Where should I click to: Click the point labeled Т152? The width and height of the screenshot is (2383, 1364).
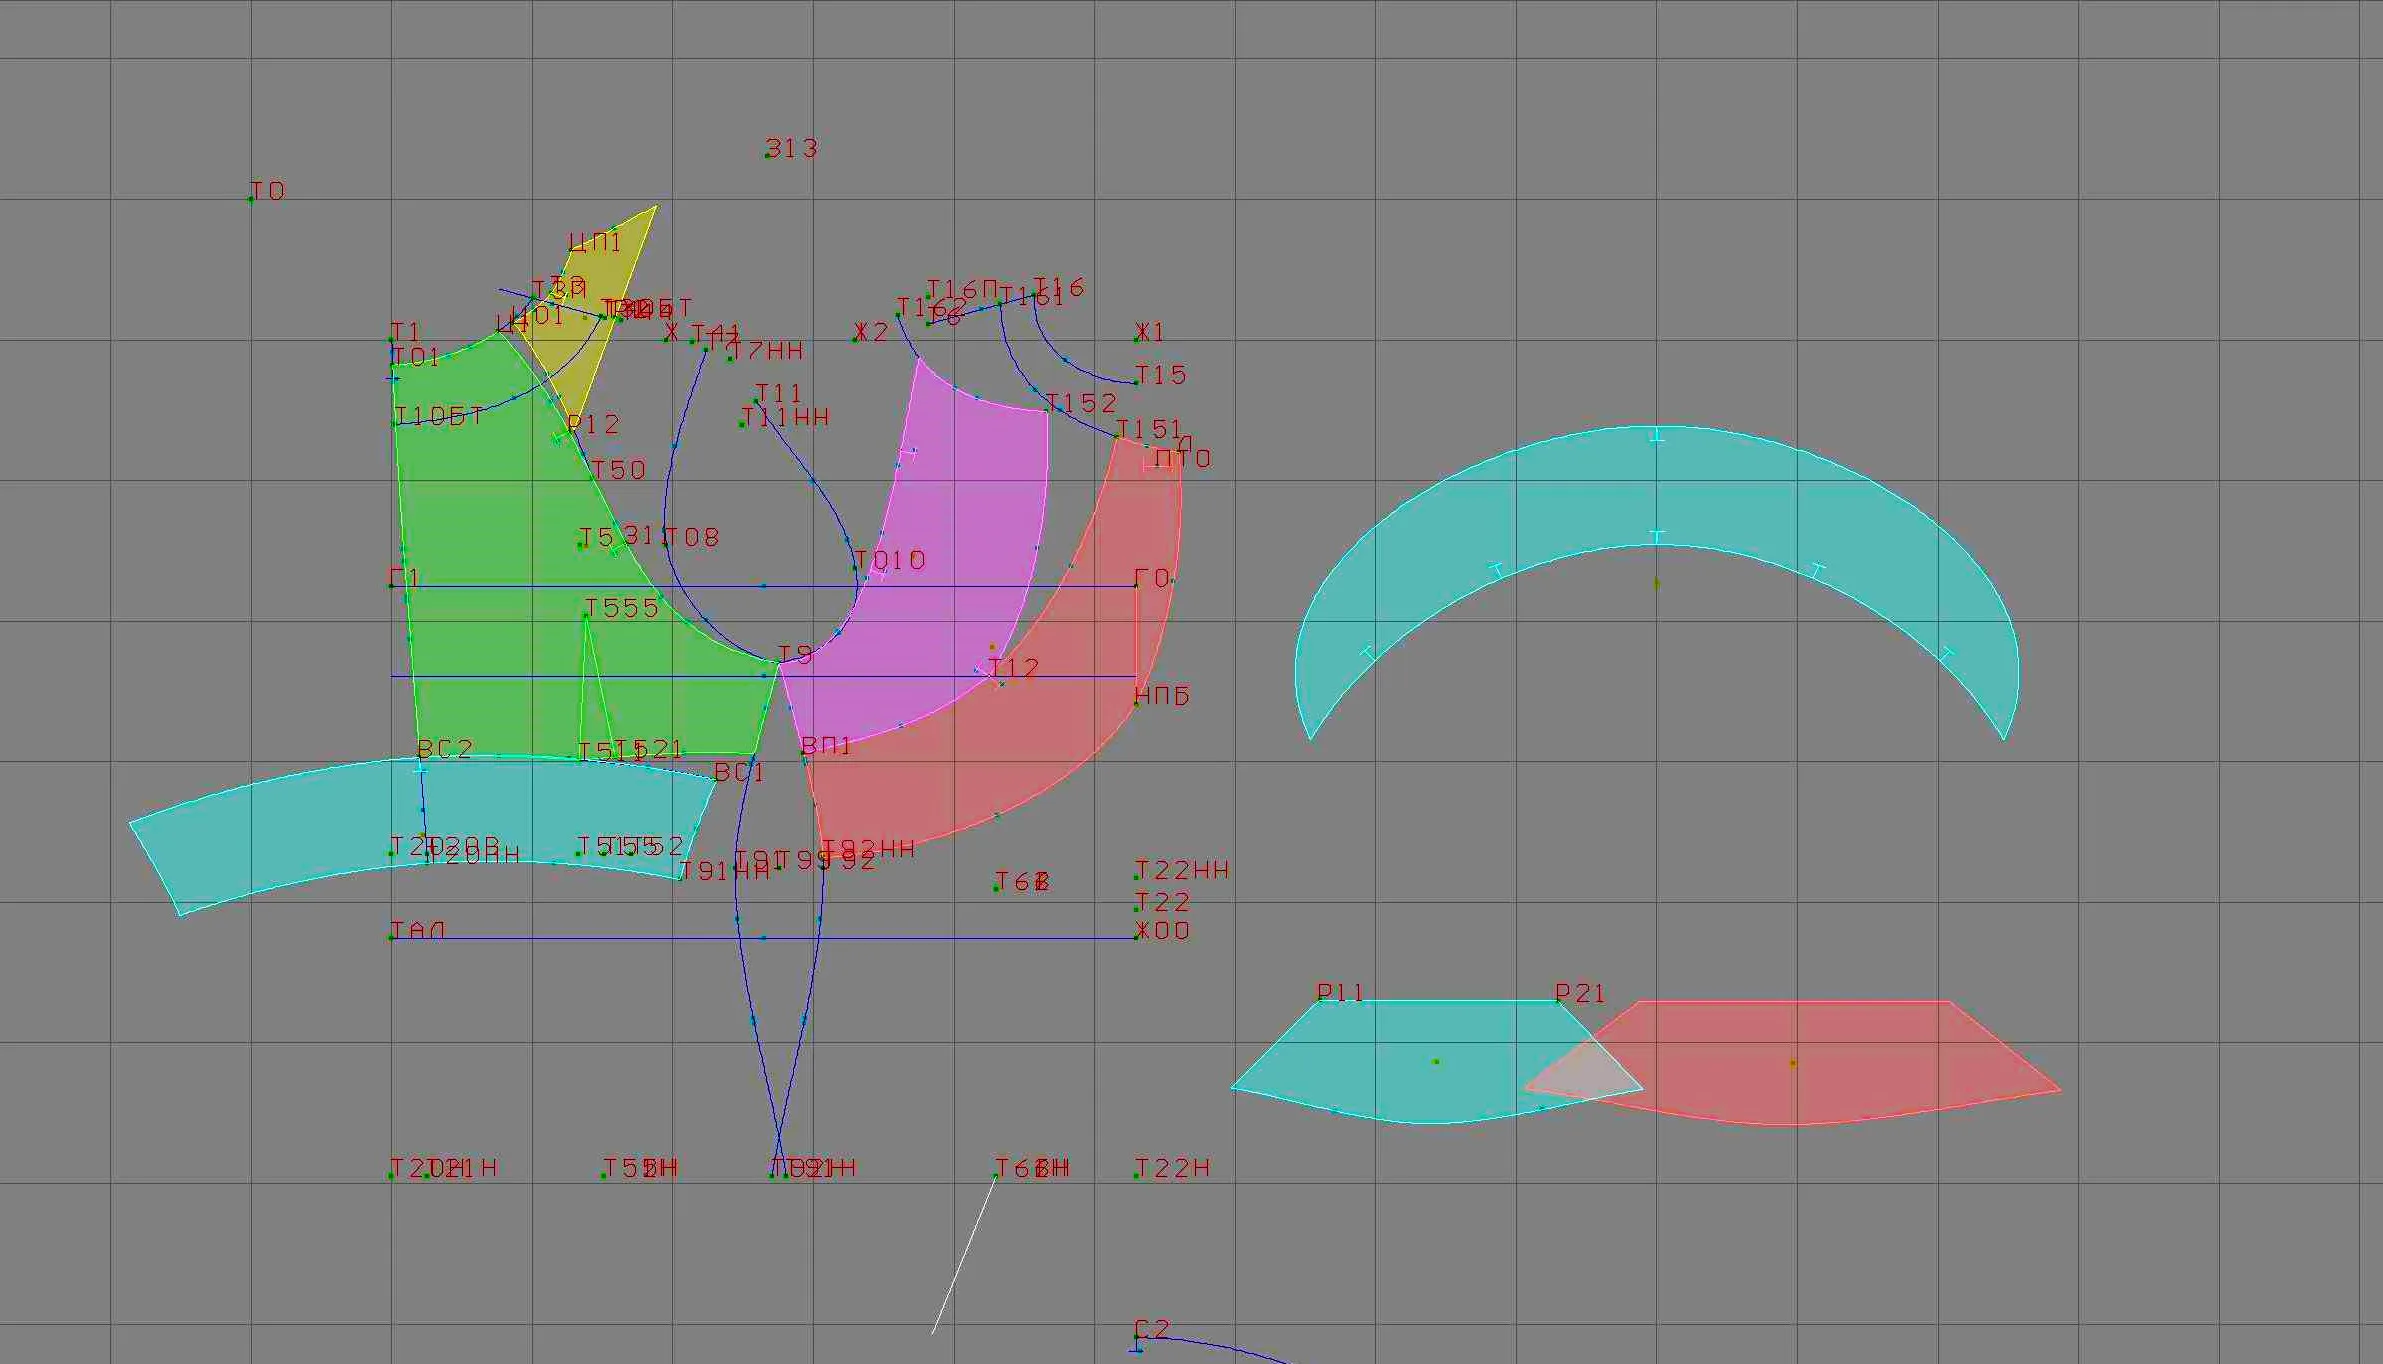click(1047, 410)
